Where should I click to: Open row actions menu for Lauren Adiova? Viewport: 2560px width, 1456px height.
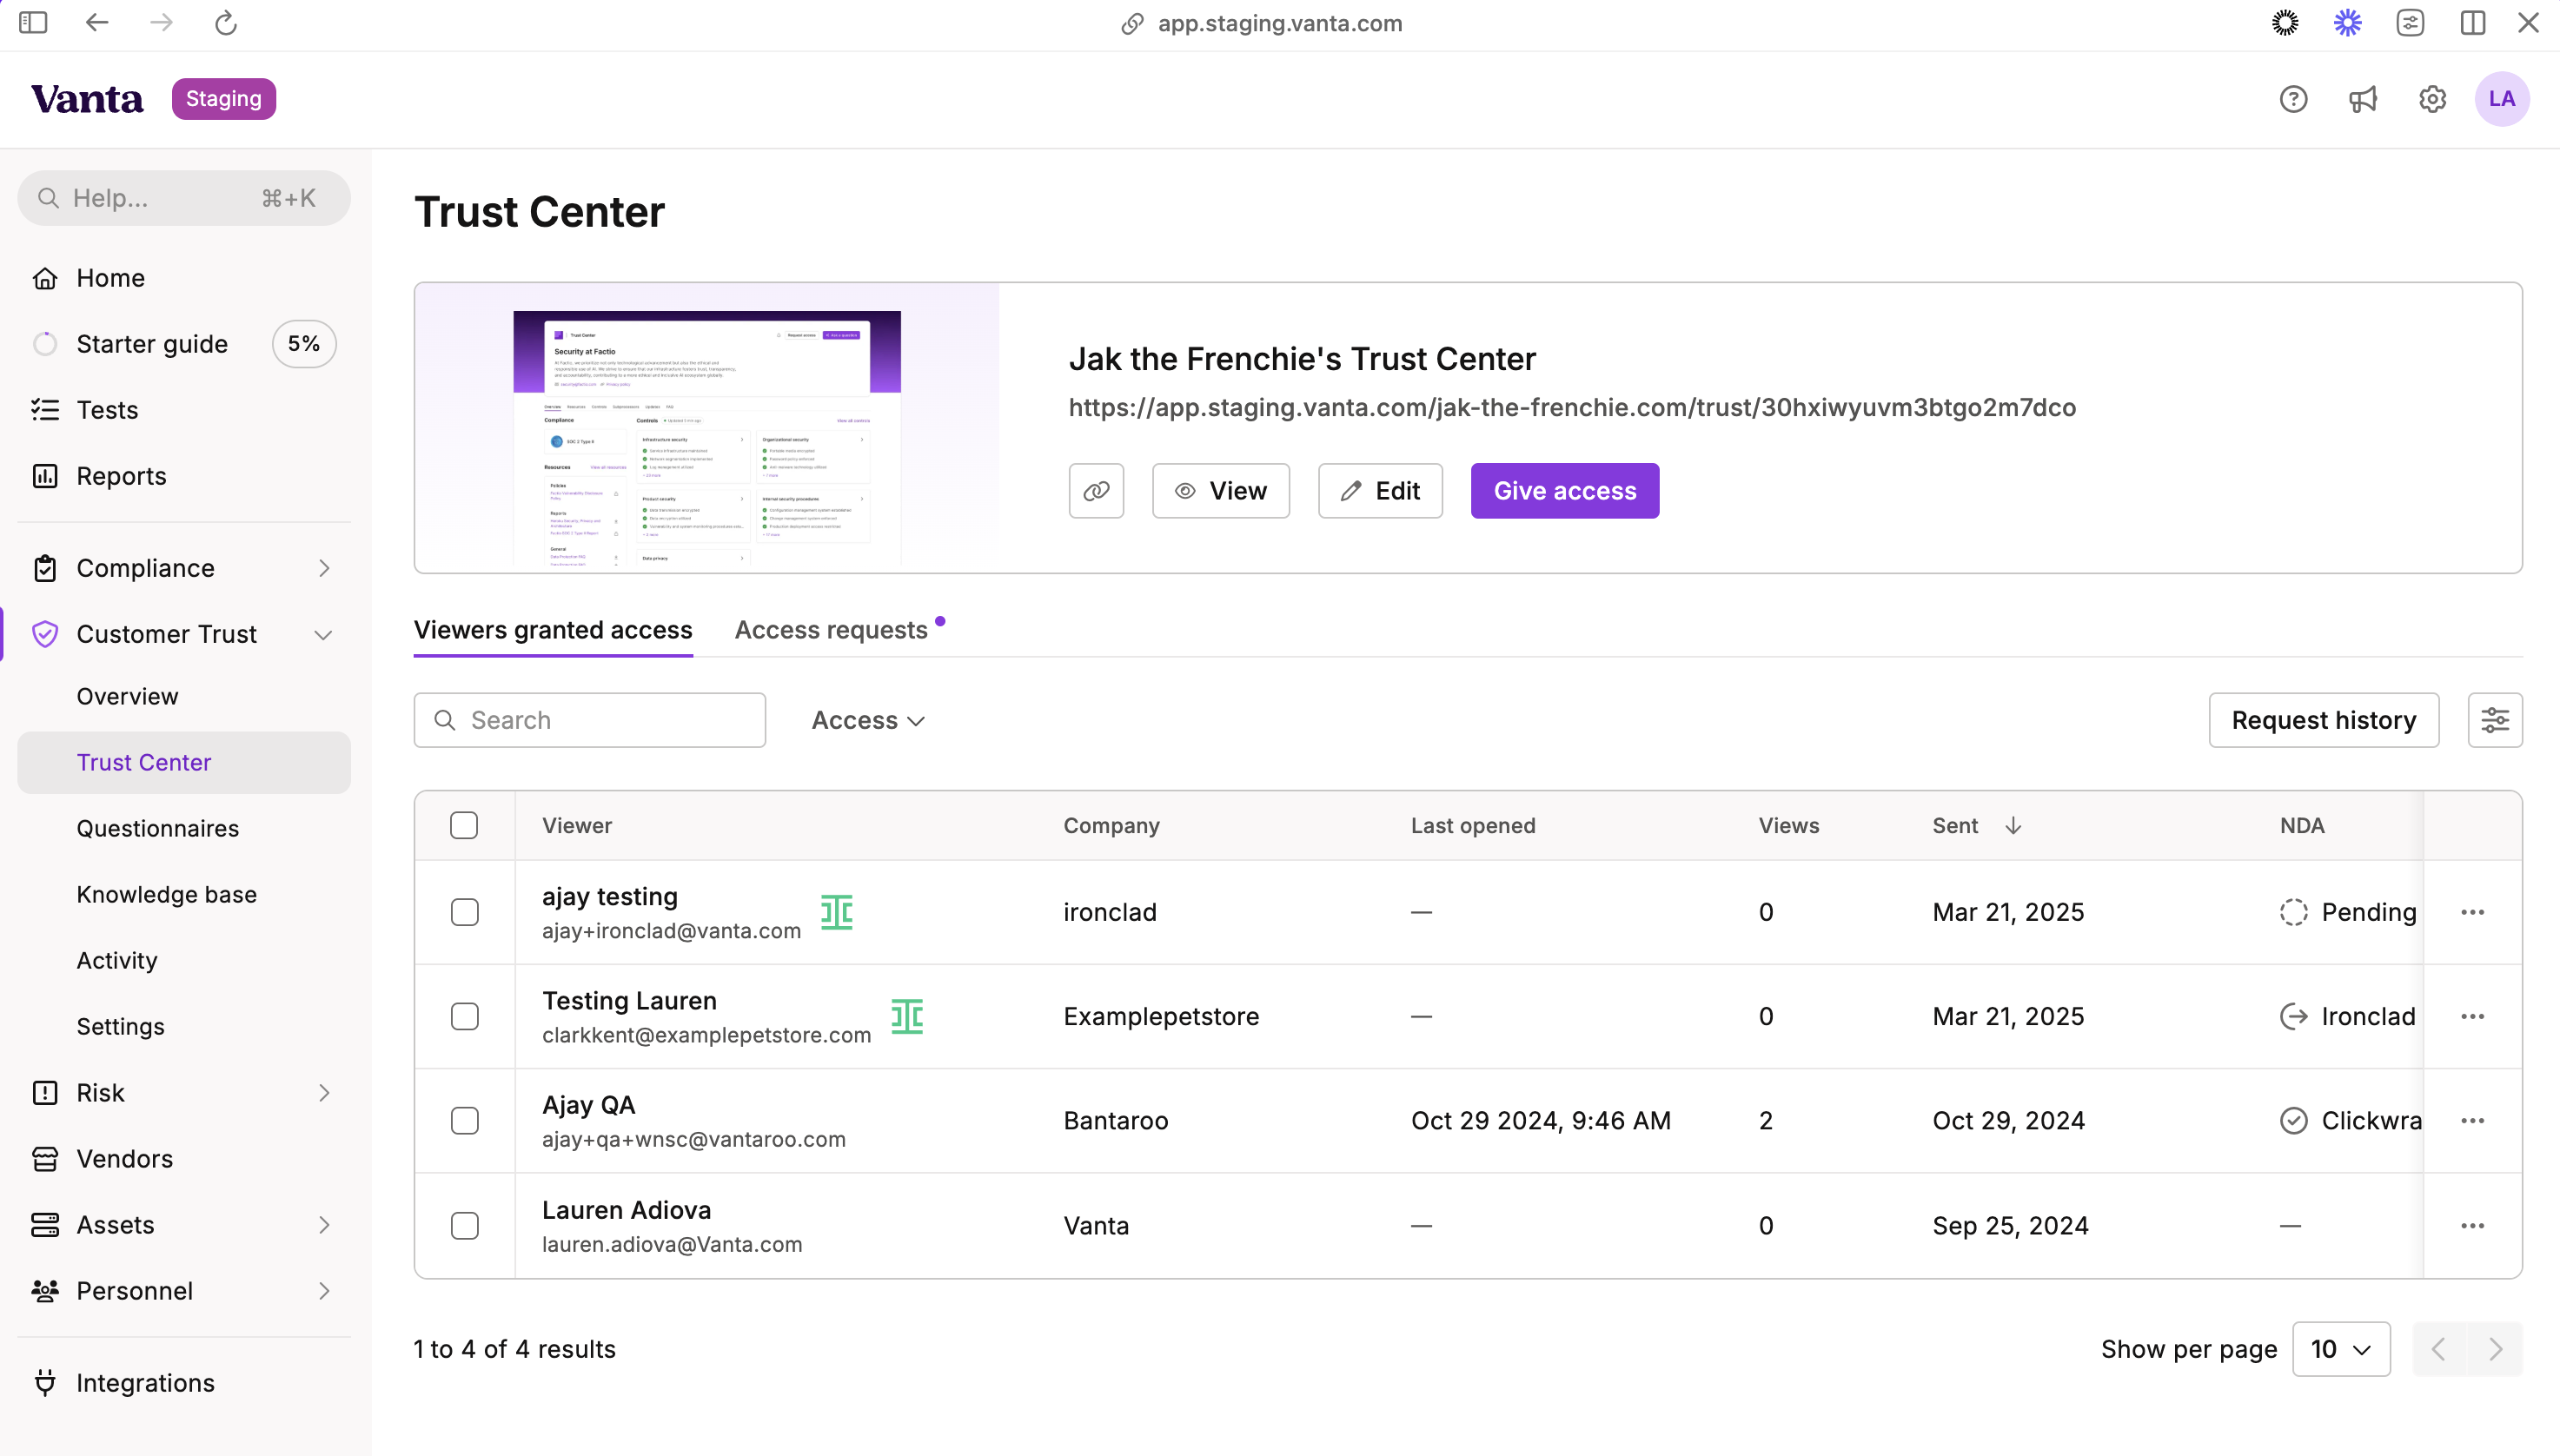[x=2473, y=1226]
